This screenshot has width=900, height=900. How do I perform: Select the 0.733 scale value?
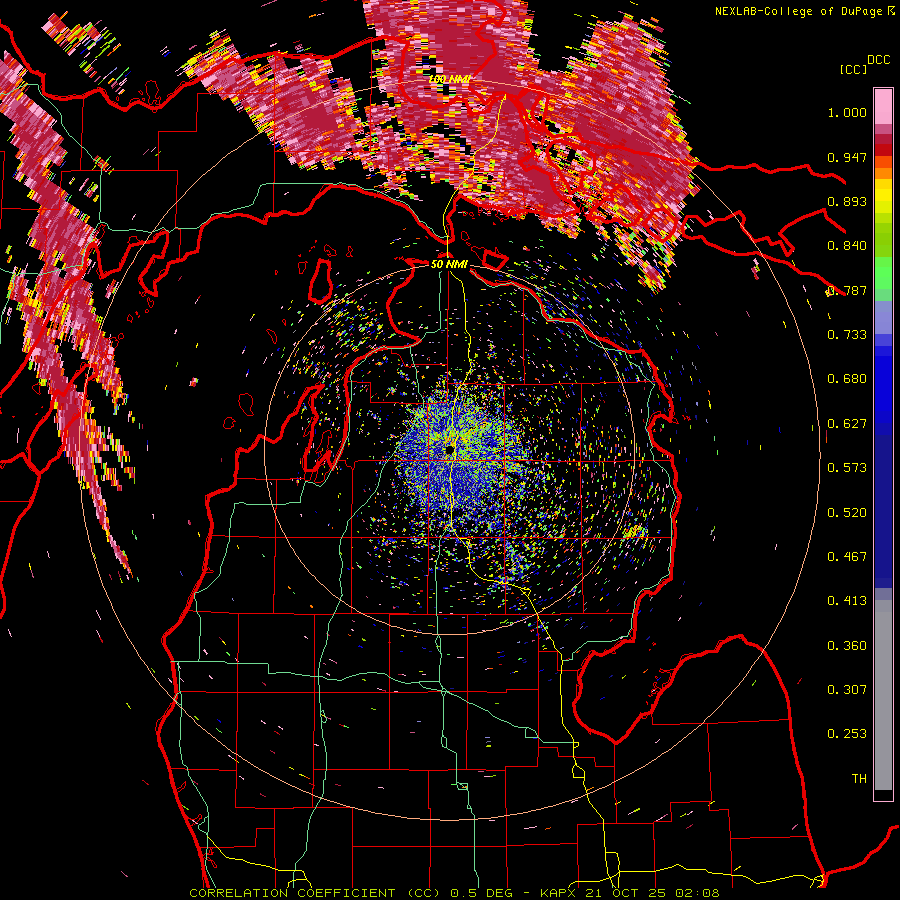click(847, 335)
